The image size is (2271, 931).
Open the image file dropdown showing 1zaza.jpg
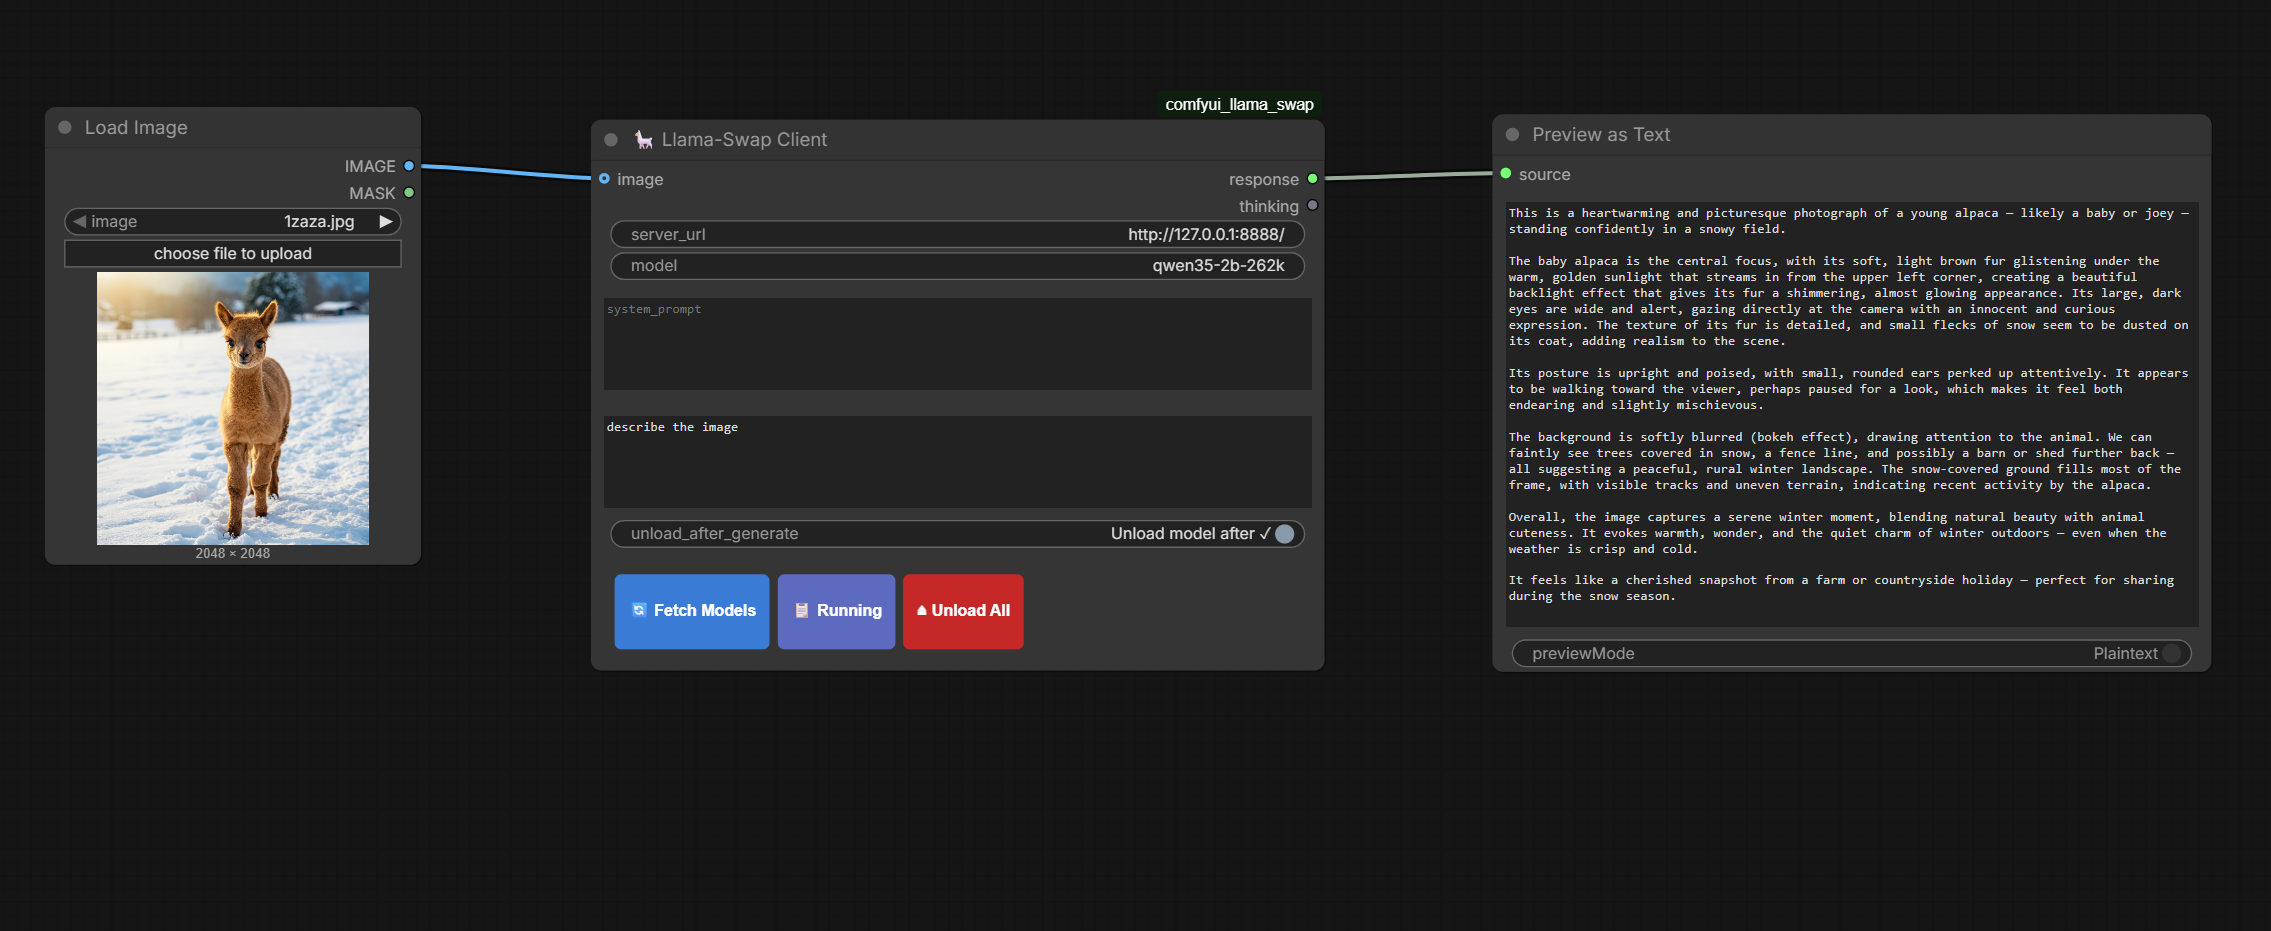pyautogui.click(x=233, y=221)
